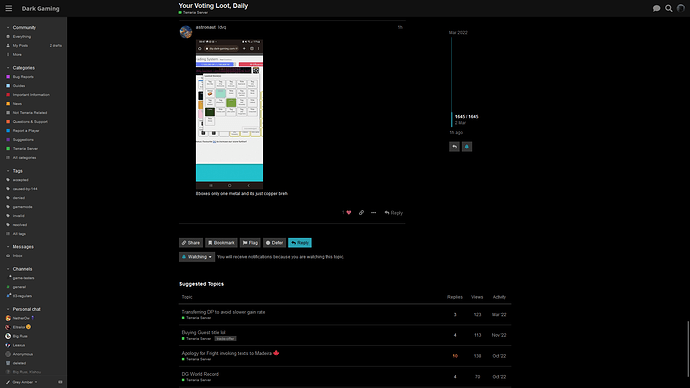Open 'Apology for Fright invoking texts to Madeira' topic

[227, 353]
